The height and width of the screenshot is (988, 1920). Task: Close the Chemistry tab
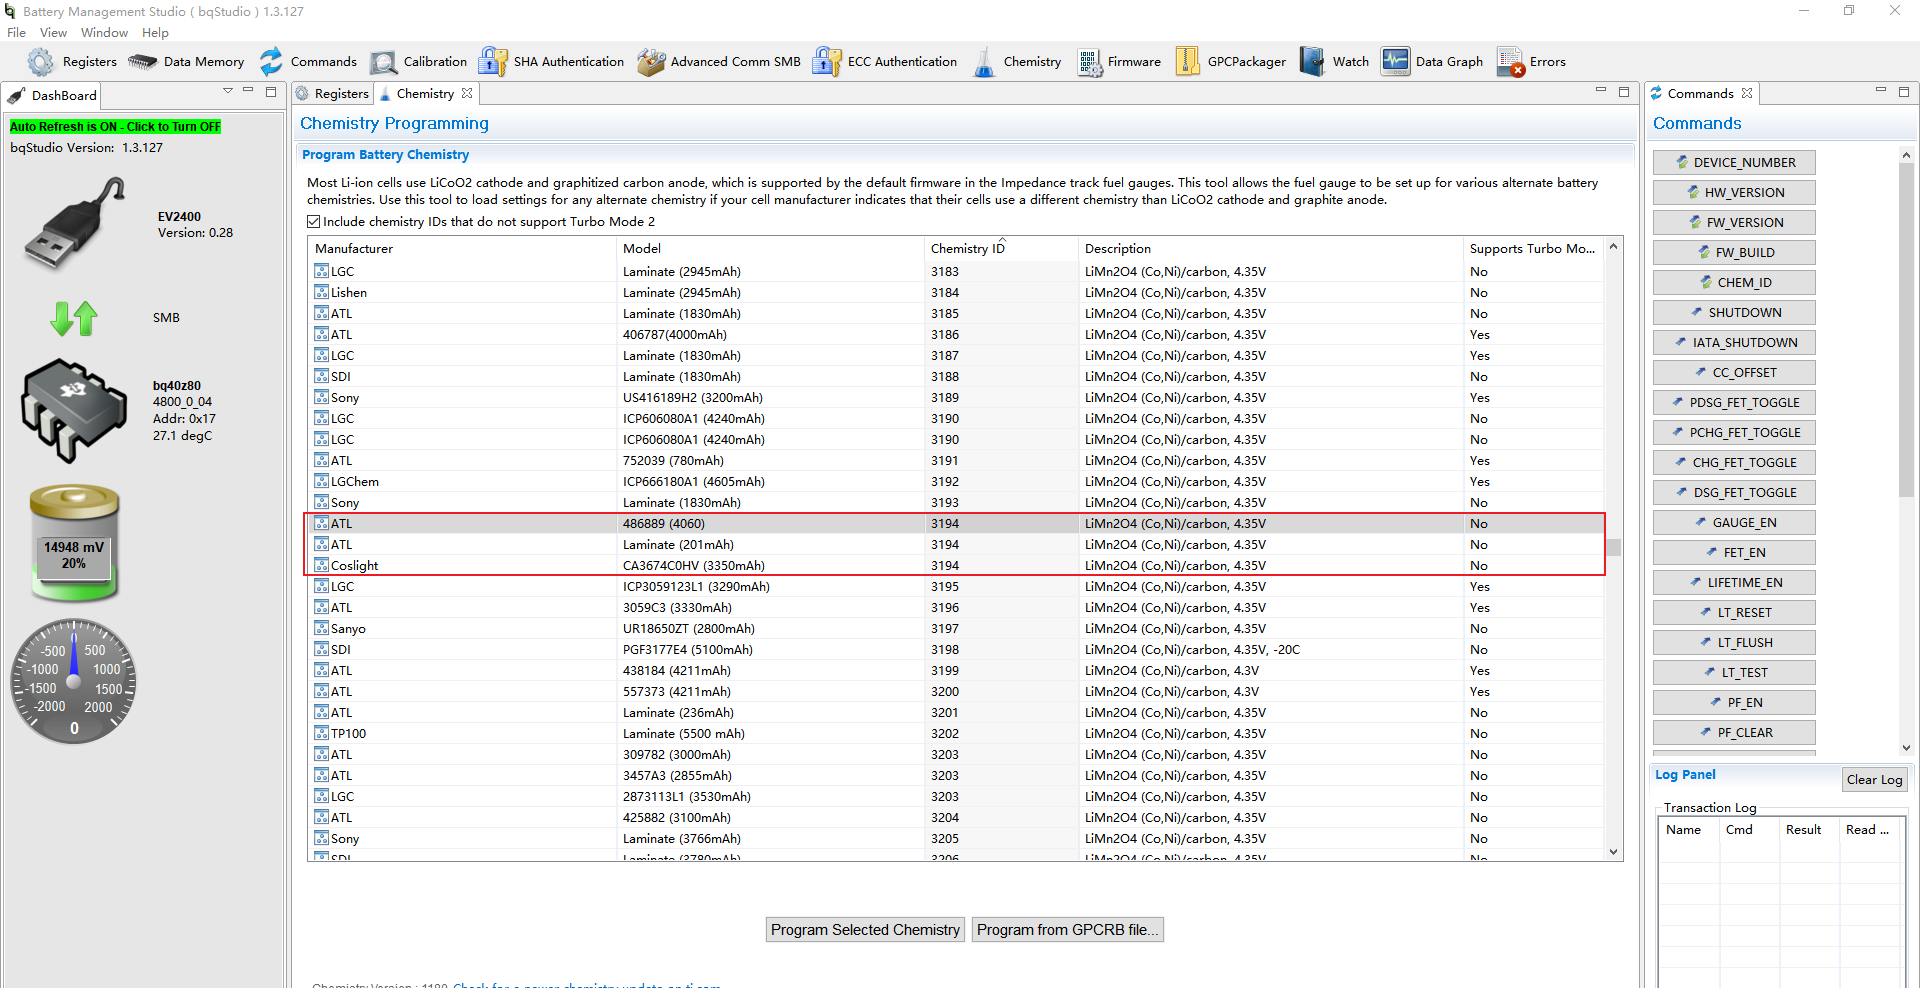(x=467, y=93)
